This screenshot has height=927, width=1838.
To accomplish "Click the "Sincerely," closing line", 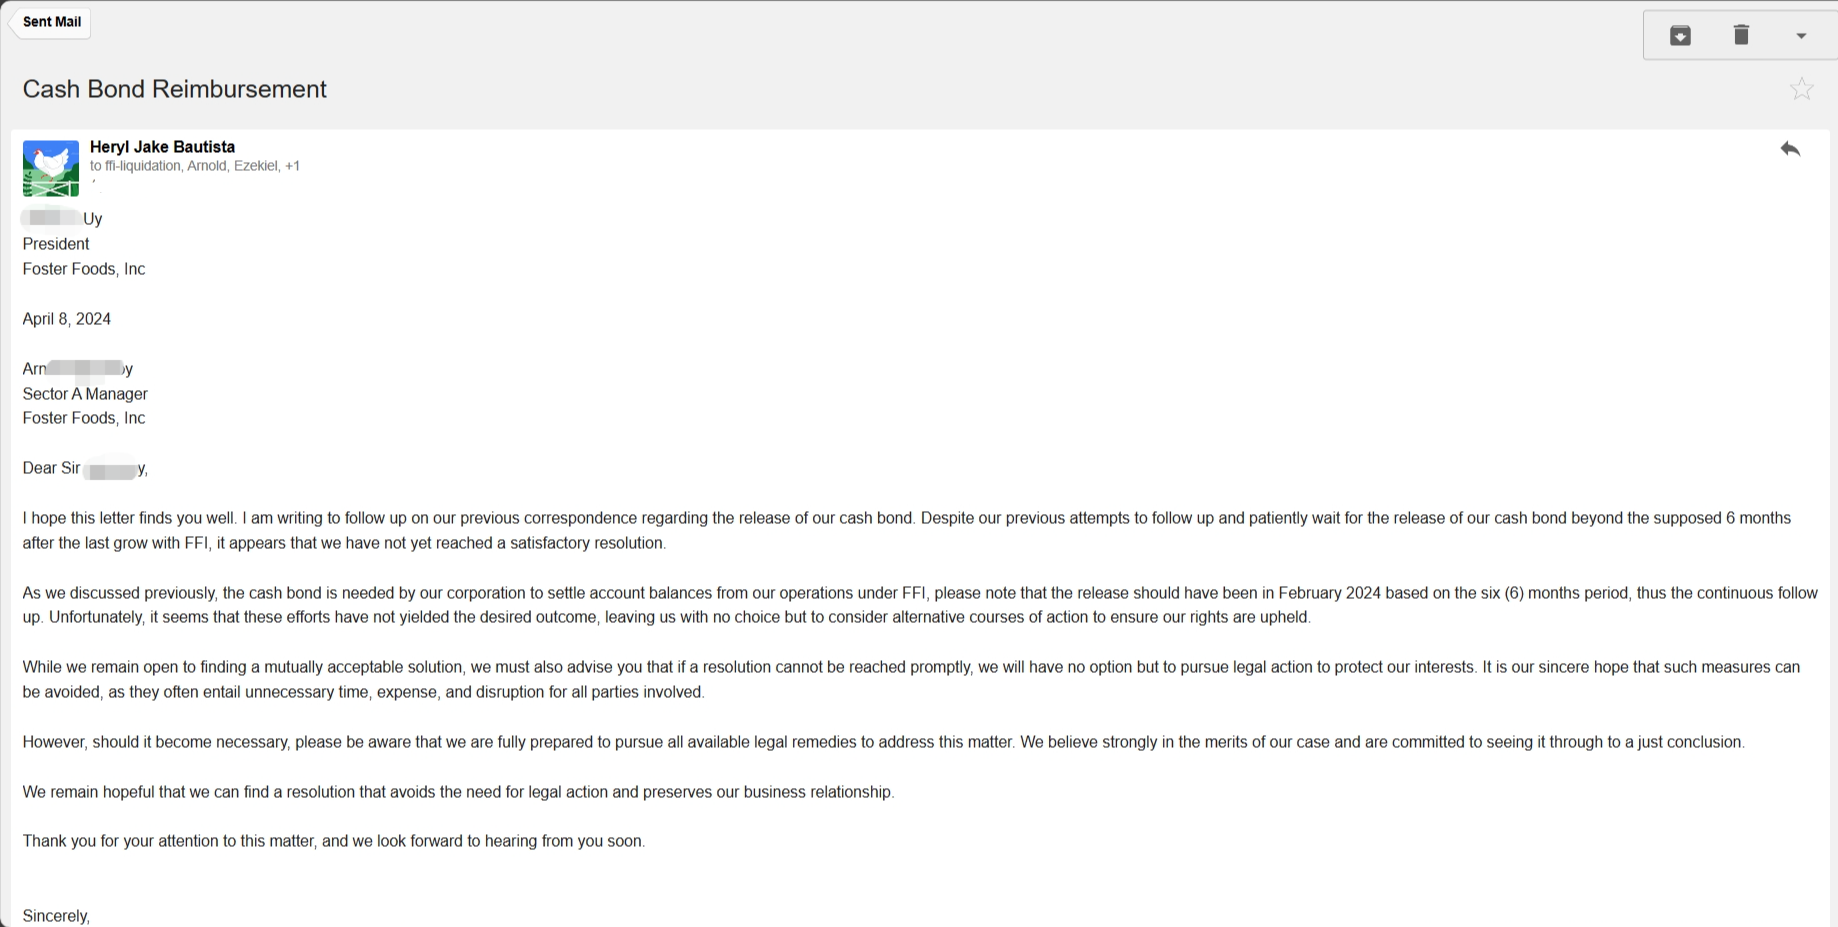I will [x=56, y=916].
